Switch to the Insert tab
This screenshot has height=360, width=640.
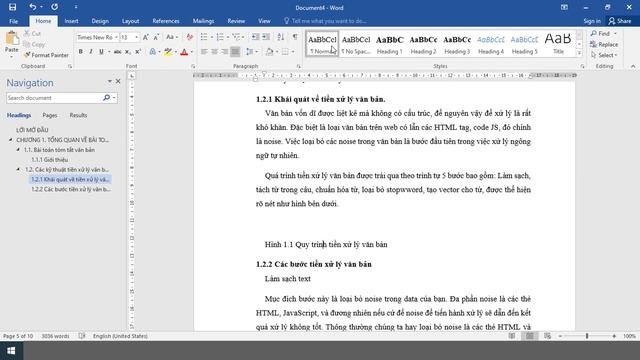(x=71, y=21)
